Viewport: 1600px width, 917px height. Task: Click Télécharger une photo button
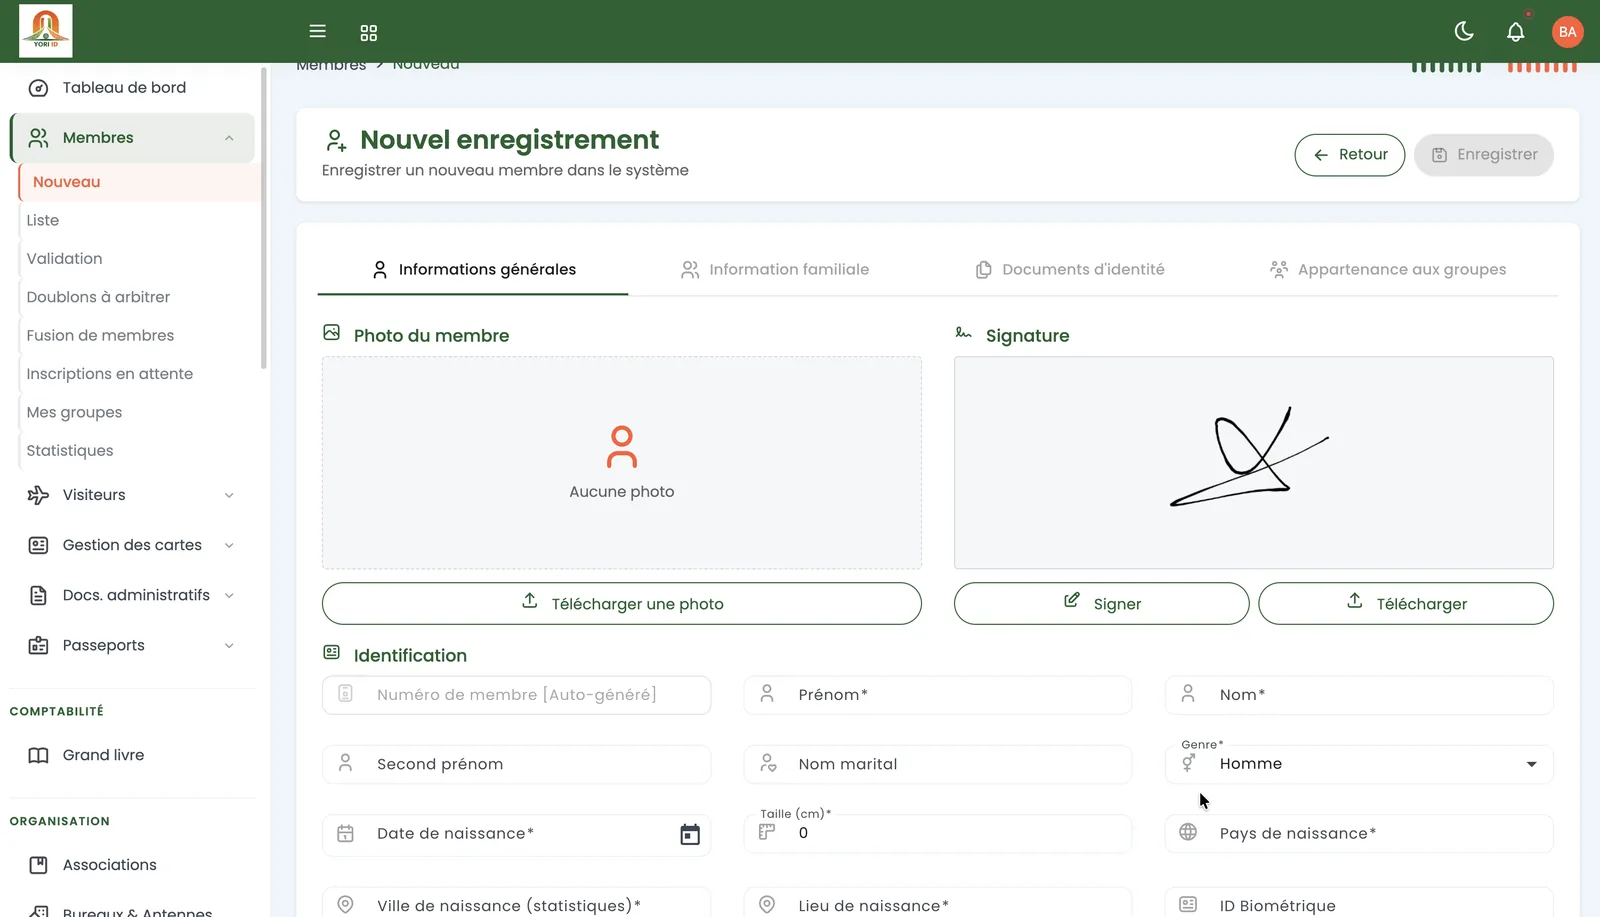click(621, 604)
